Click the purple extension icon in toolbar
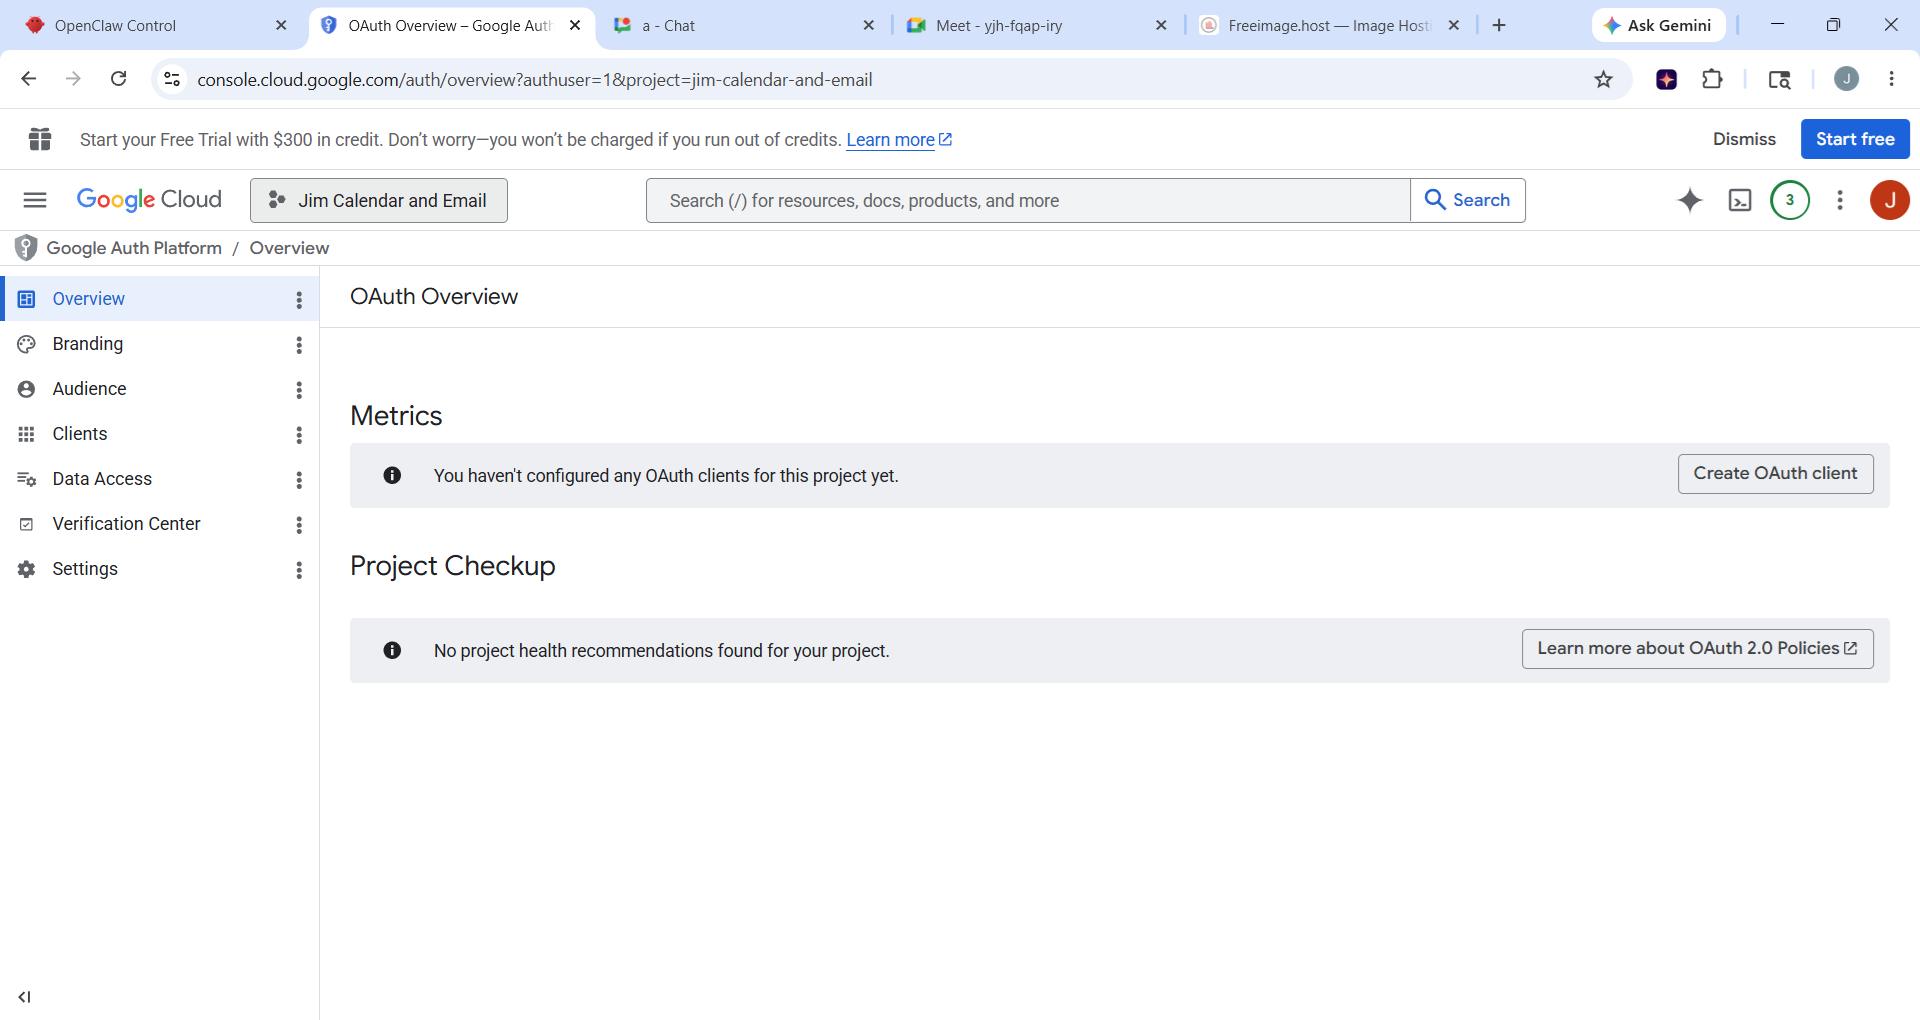1920x1020 pixels. (x=1666, y=79)
